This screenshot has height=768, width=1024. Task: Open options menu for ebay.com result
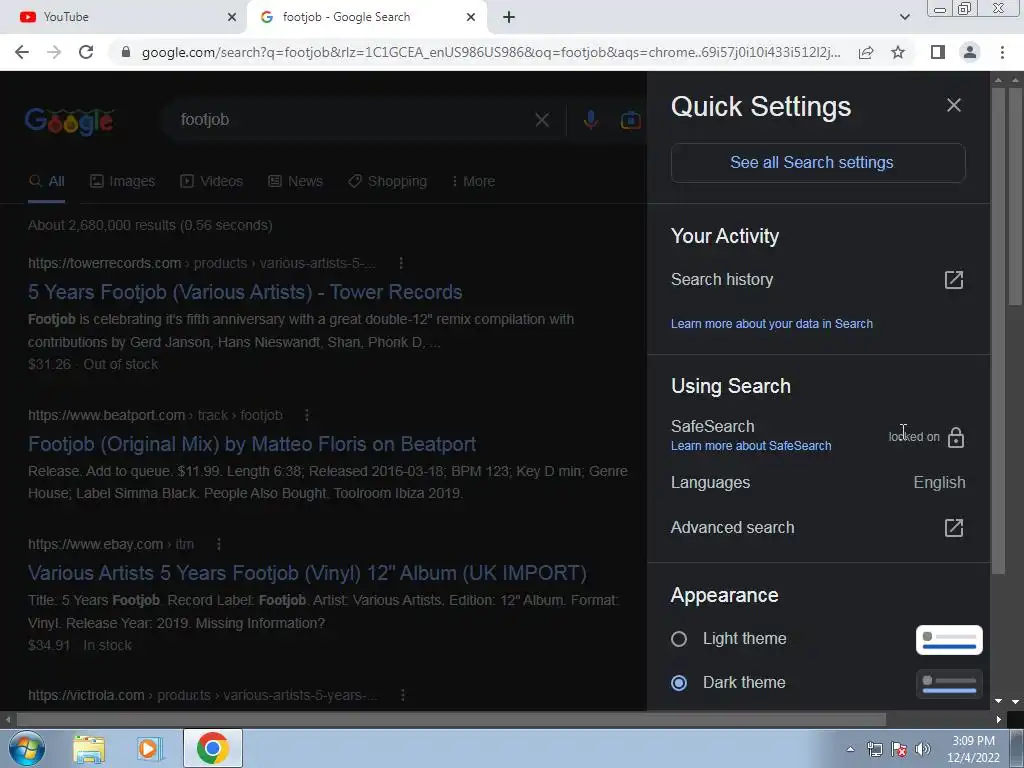click(219, 544)
